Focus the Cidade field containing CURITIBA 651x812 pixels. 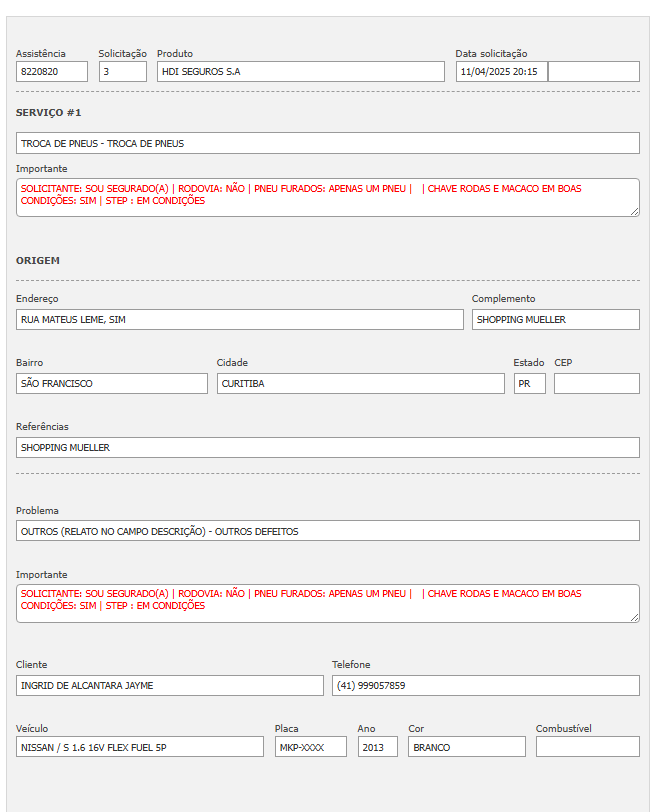pyautogui.click(x=360, y=383)
